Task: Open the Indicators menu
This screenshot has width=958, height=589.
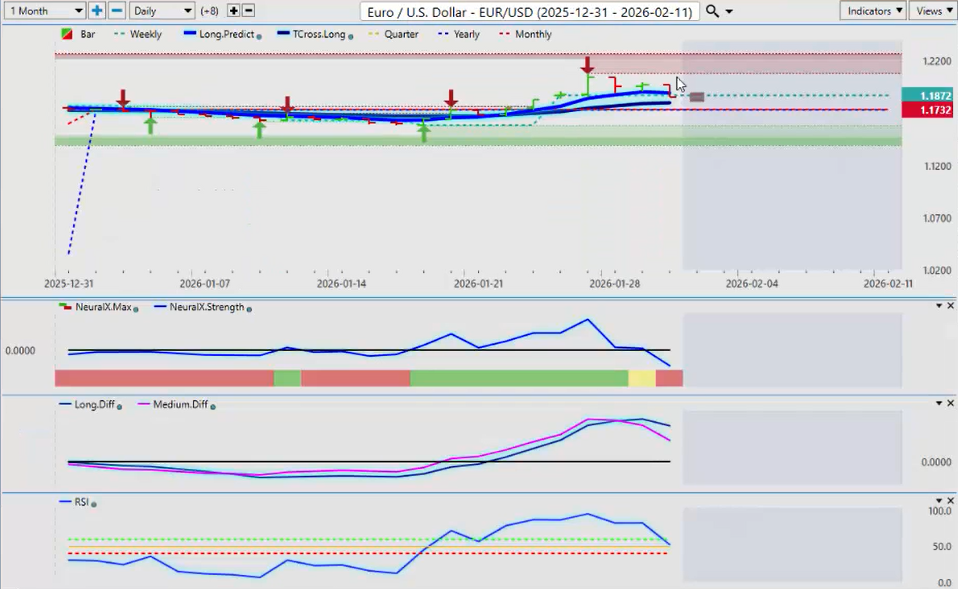Action: [872, 10]
